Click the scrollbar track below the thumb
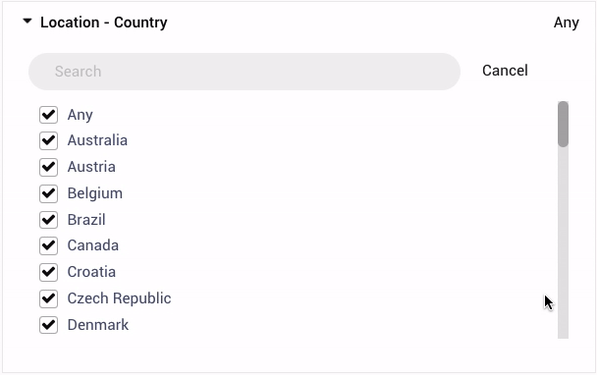 coord(563,244)
